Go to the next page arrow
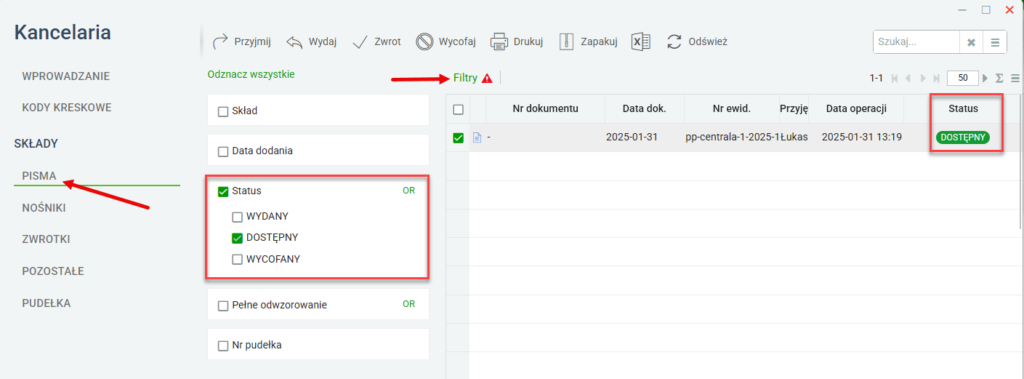This screenshot has height=379, width=1024. coord(923,78)
